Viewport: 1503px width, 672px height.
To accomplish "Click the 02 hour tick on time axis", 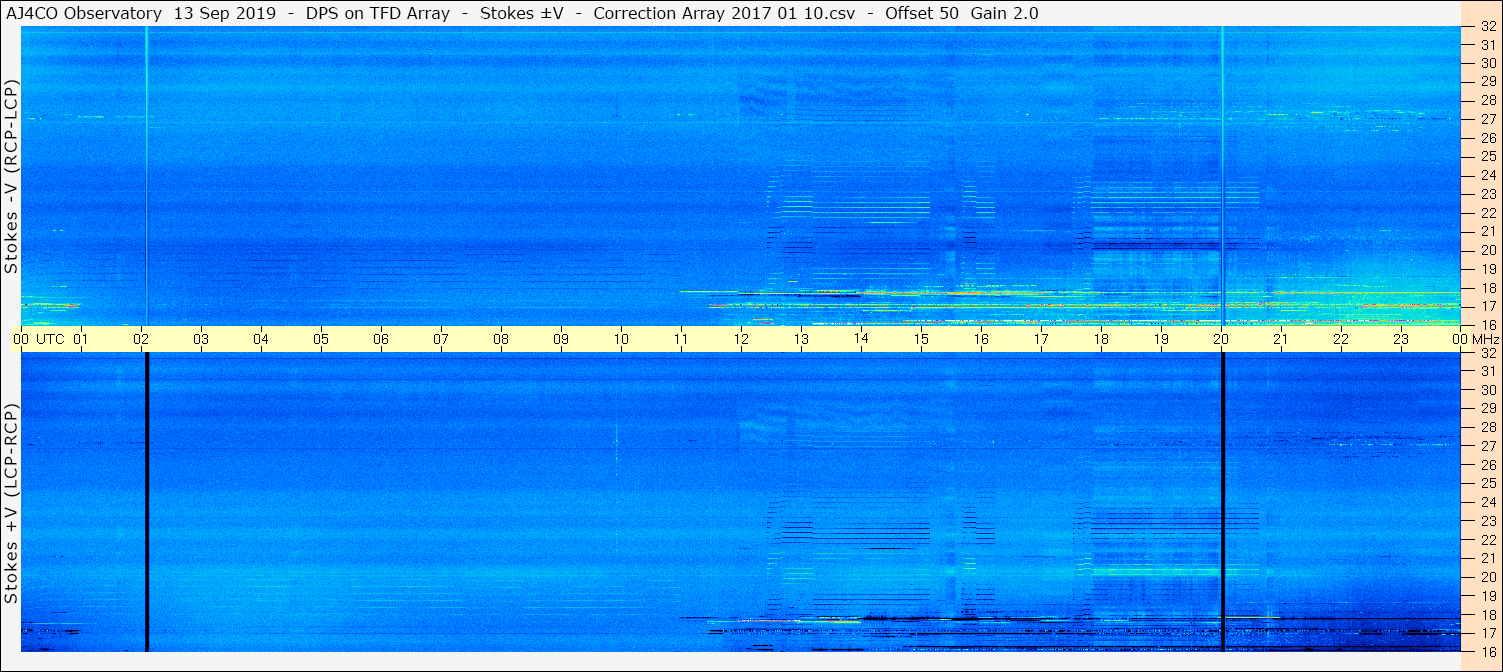I will point(141,339).
